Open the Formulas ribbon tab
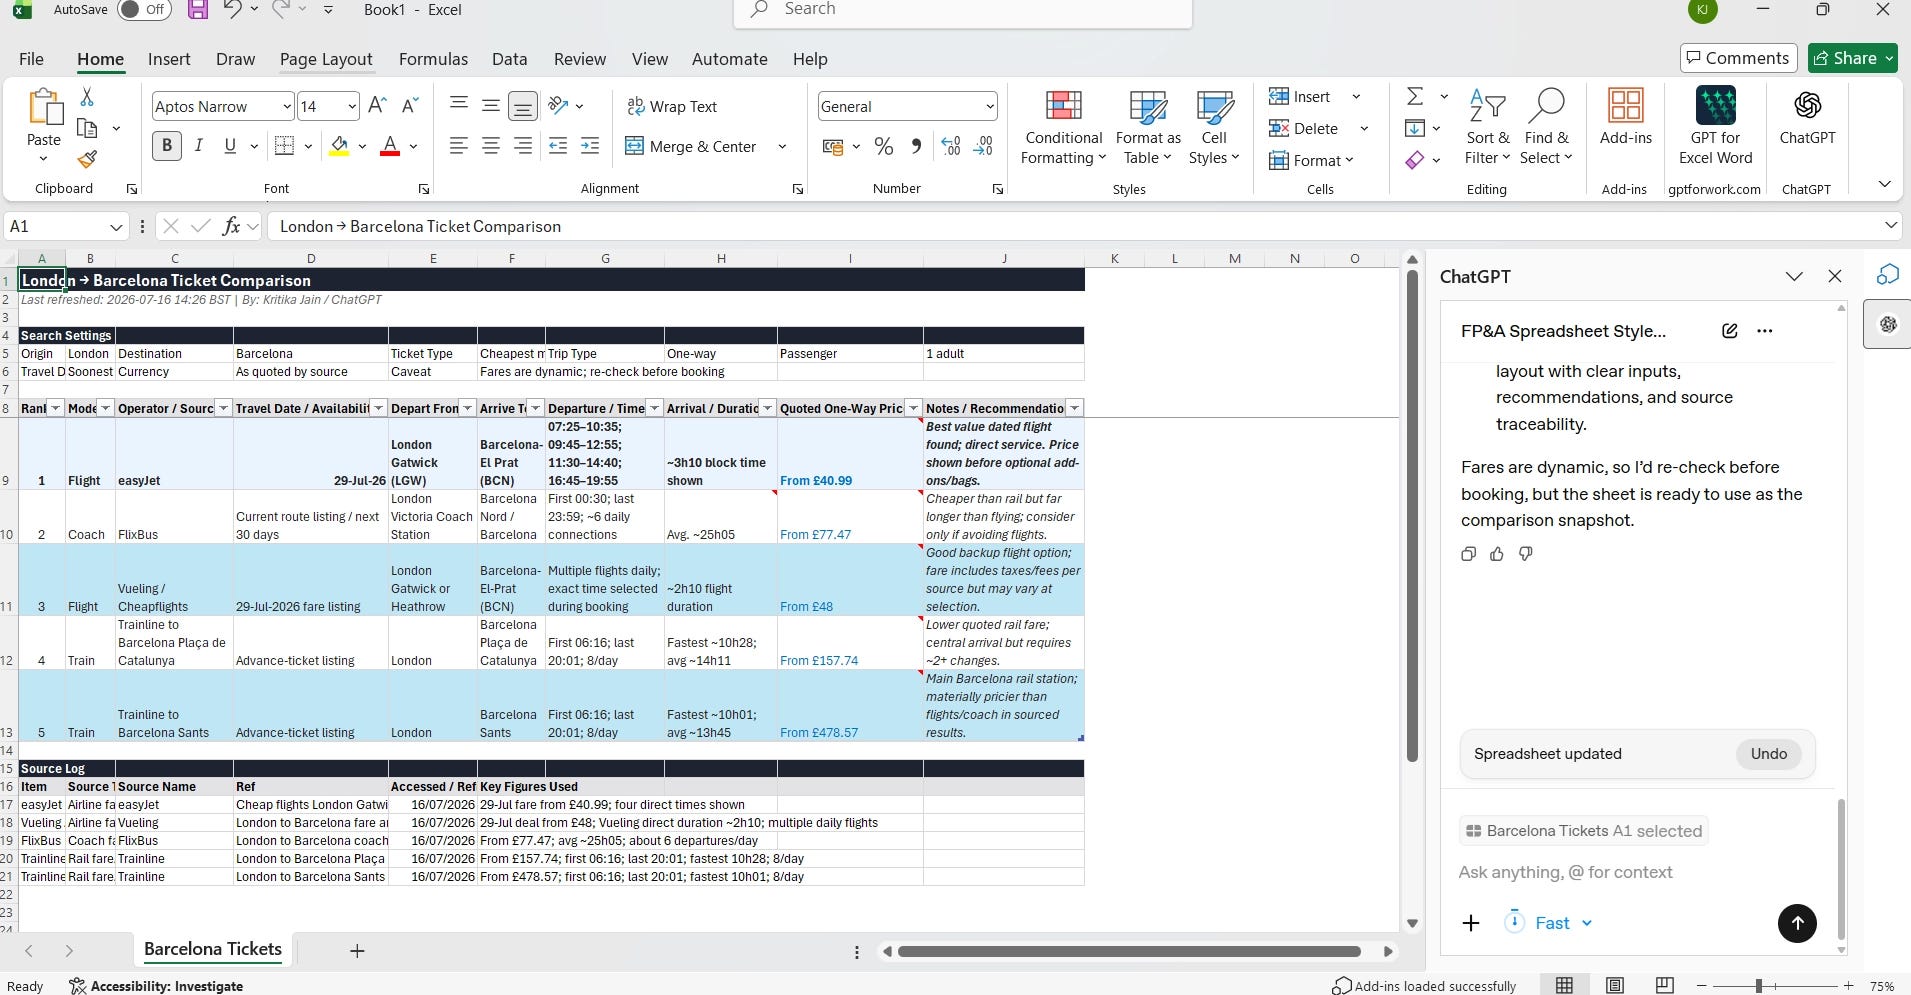 [x=433, y=59]
